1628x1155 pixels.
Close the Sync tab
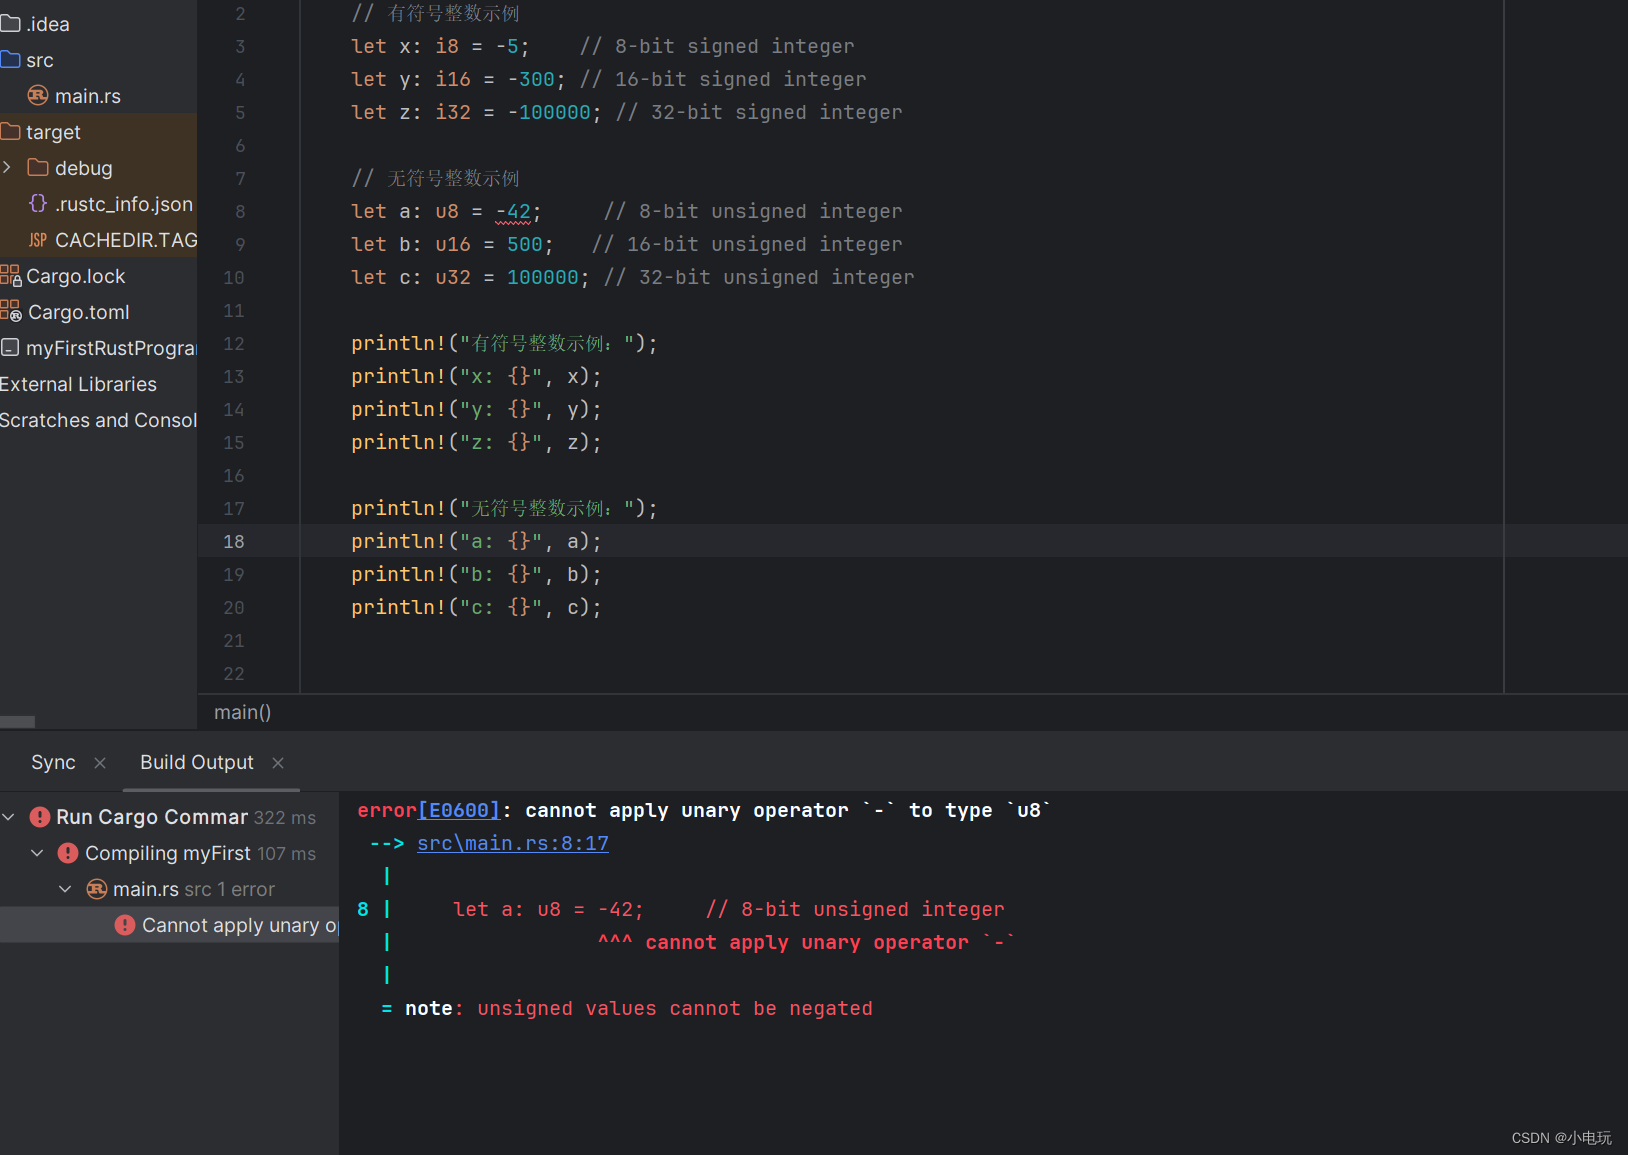coord(100,763)
